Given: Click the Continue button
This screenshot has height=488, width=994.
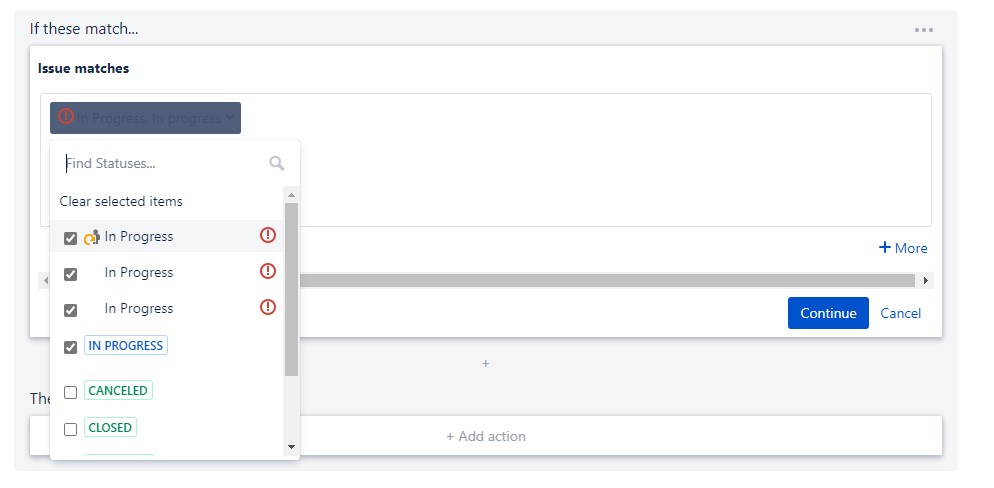Looking at the screenshot, I should coord(828,313).
